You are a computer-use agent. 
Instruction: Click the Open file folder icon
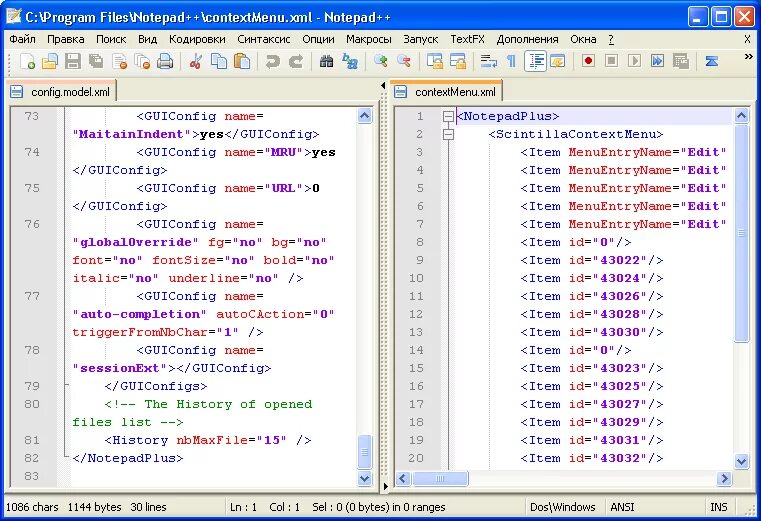[50, 61]
